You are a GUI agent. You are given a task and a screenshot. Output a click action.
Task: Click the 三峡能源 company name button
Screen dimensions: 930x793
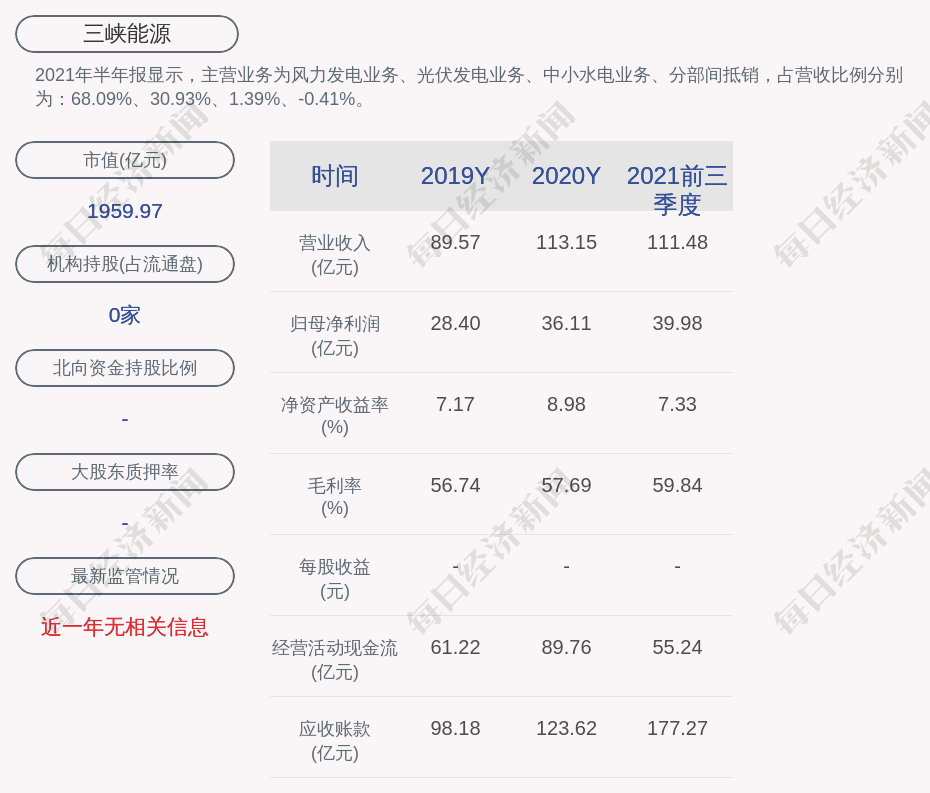click(x=127, y=34)
